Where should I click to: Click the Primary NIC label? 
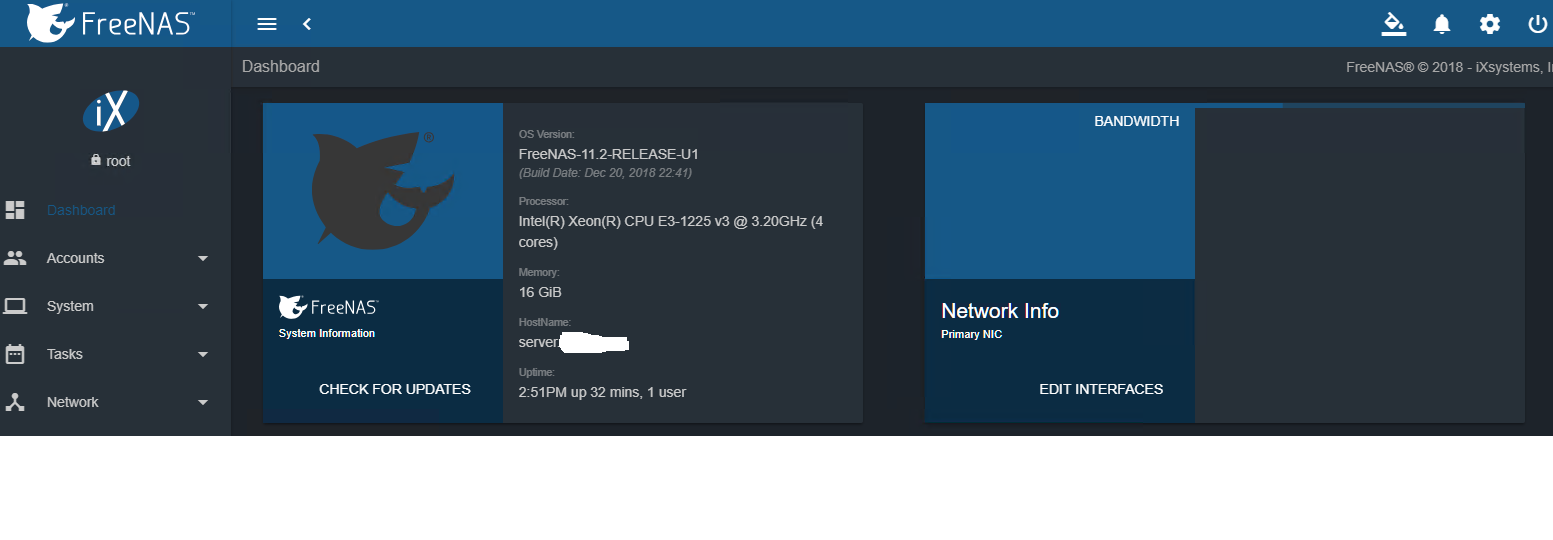point(971,335)
